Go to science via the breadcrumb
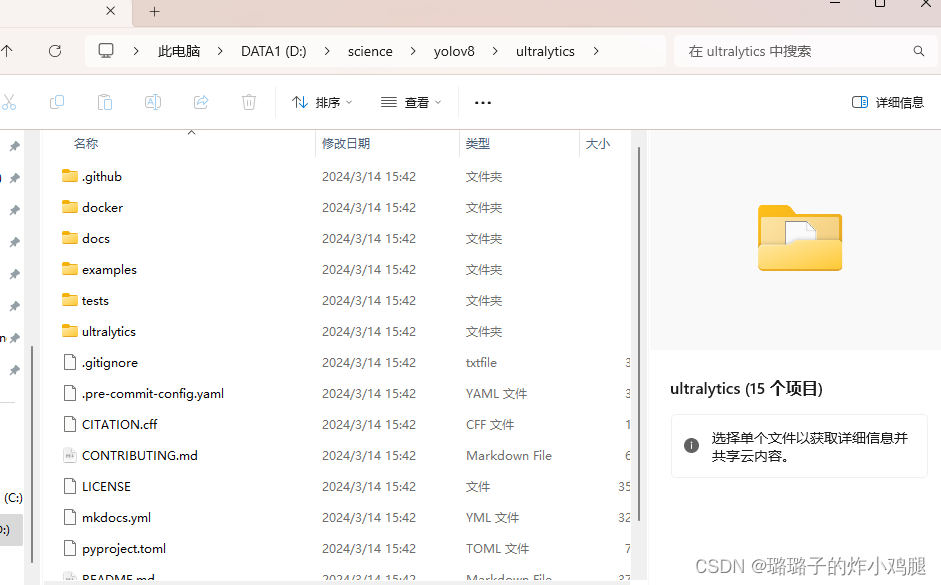This screenshot has height=585, width=941. click(x=370, y=51)
